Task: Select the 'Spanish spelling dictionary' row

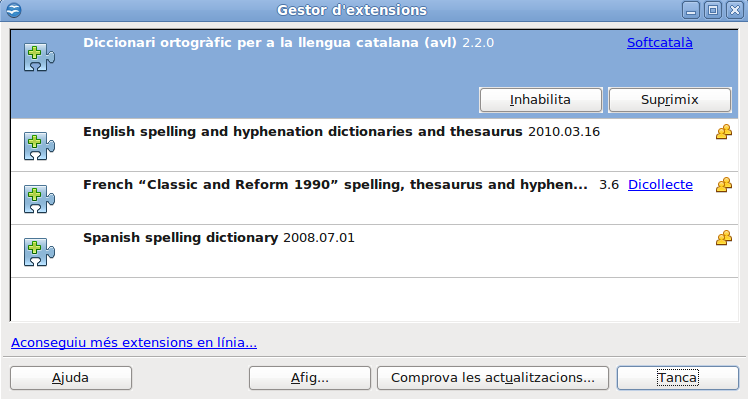Action: point(374,251)
